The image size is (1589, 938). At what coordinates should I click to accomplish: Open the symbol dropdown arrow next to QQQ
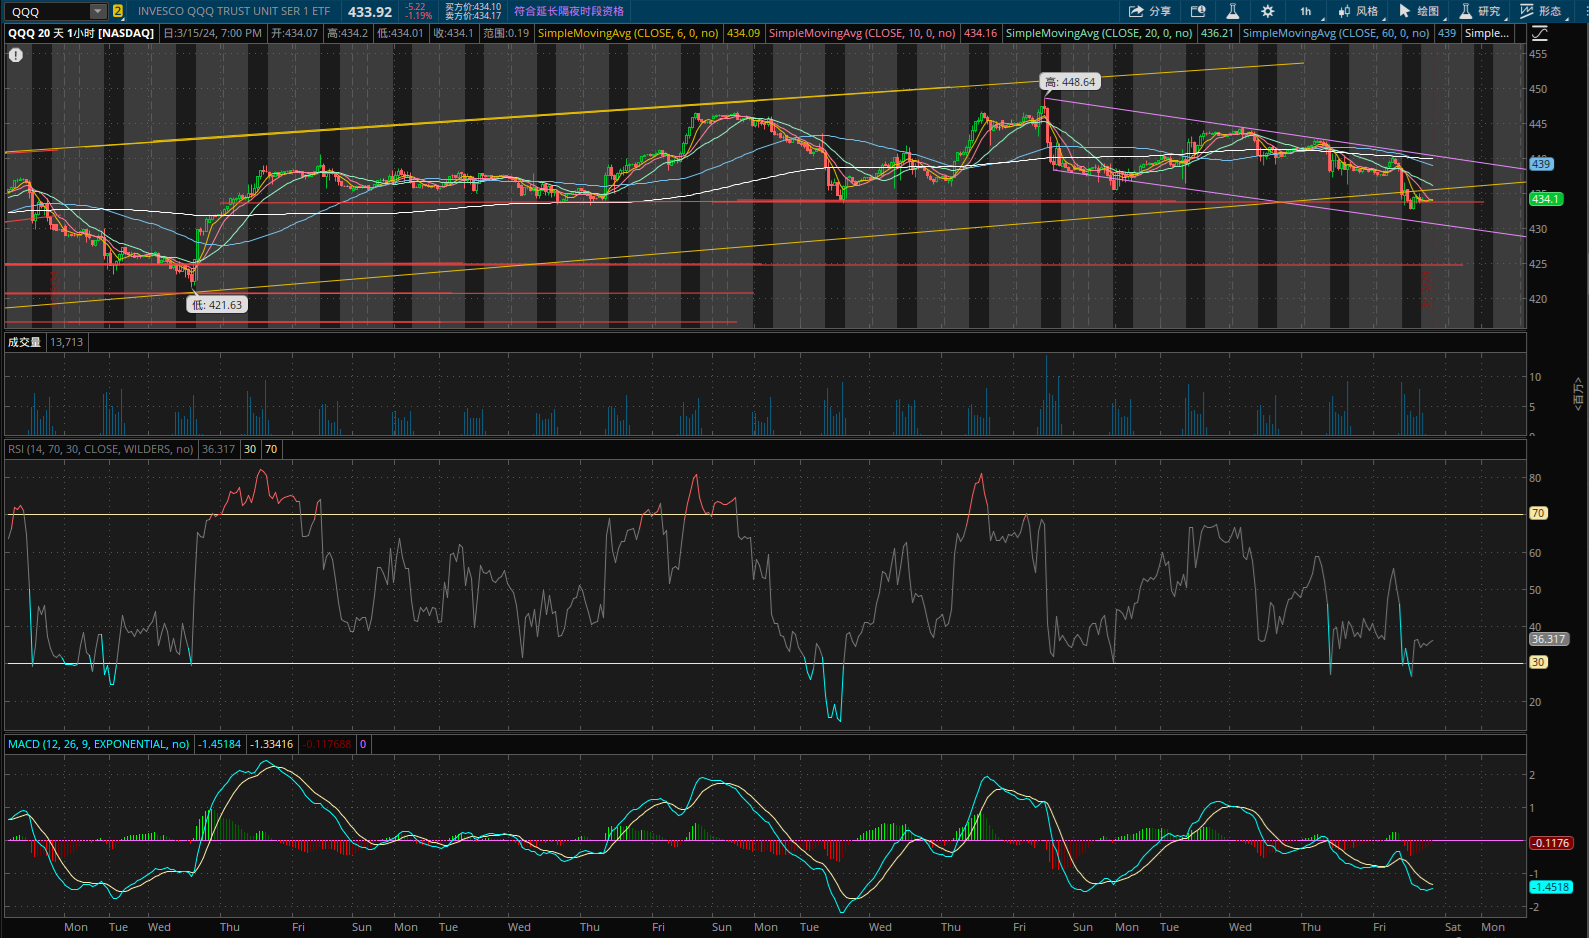(x=98, y=11)
